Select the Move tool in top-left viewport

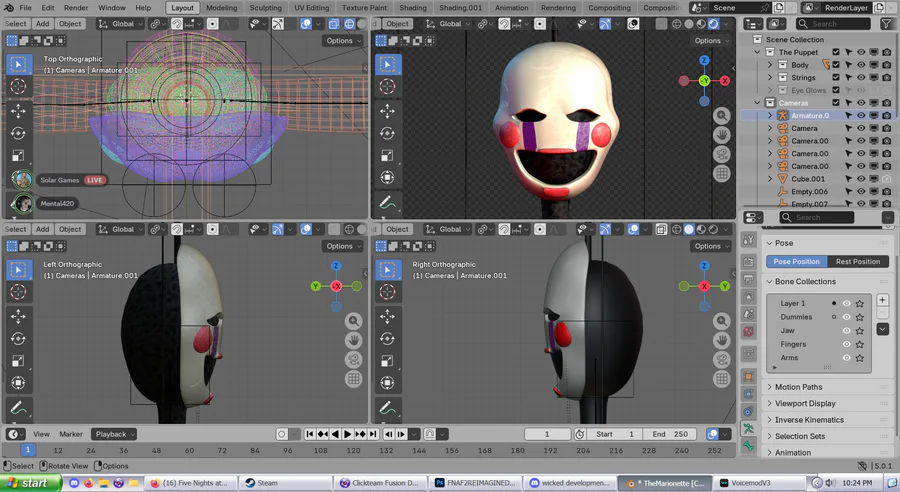pyautogui.click(x=18, y=109)
